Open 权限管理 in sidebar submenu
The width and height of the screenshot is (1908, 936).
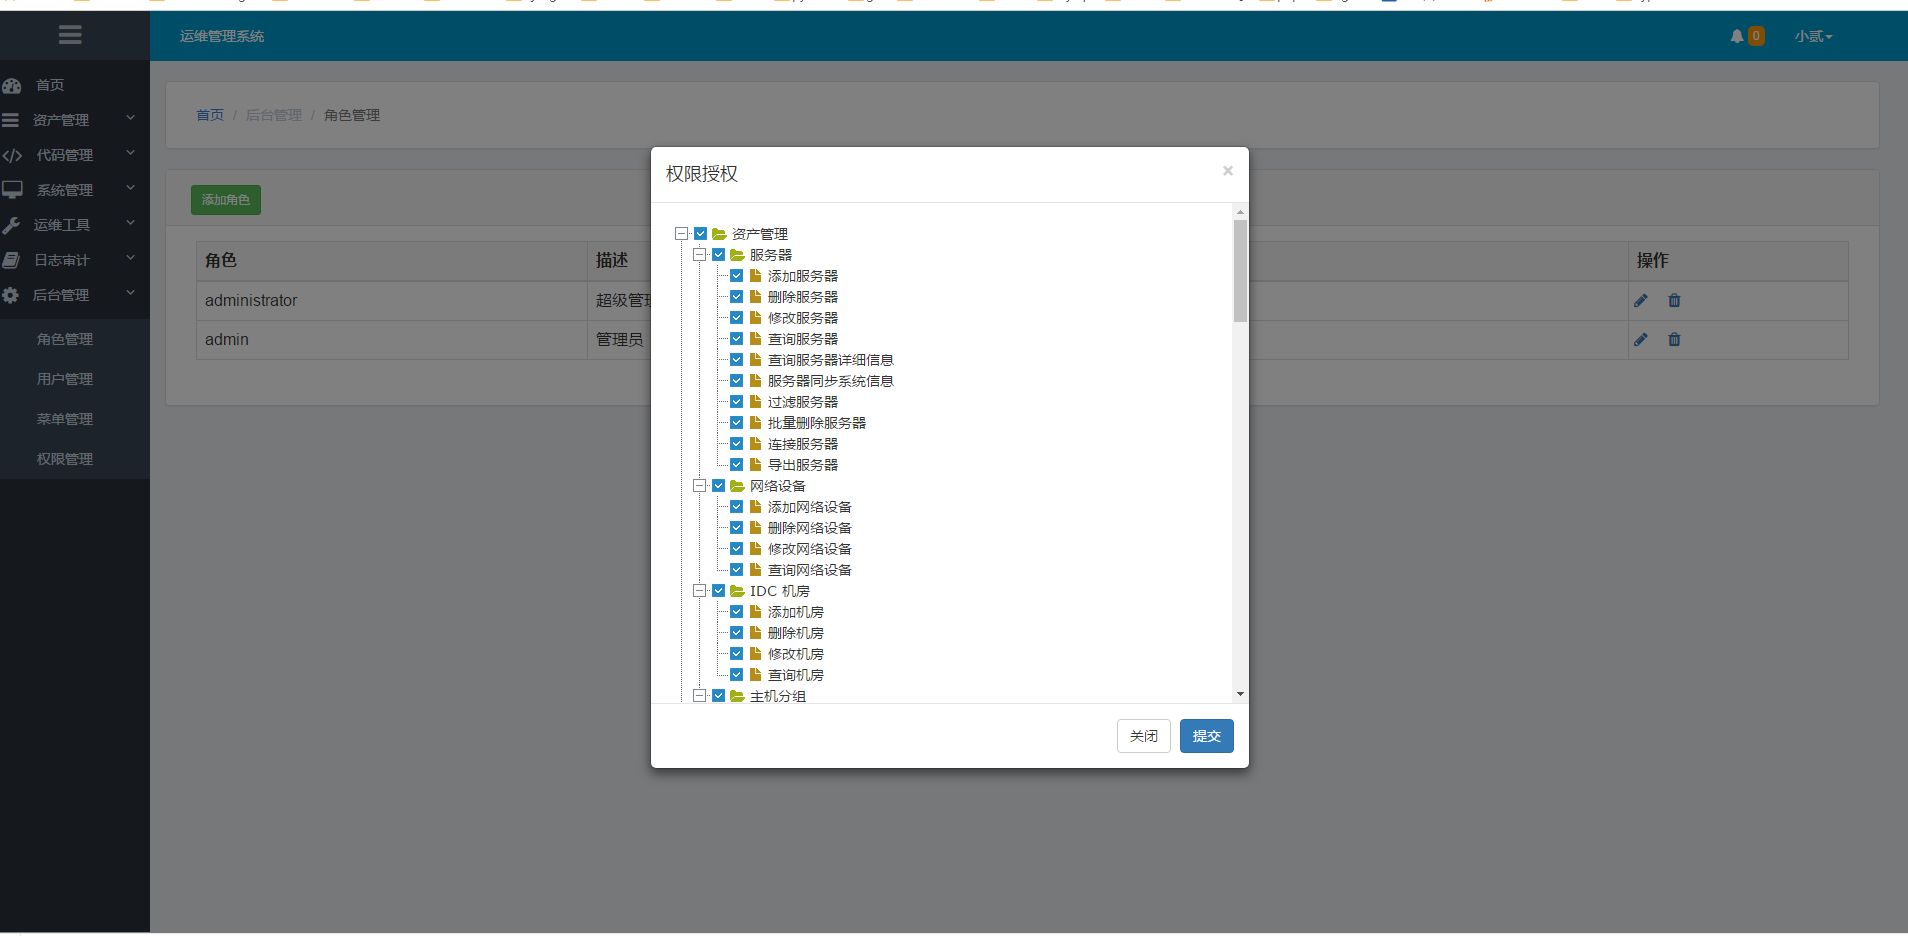pyautogui.click(x=65, y=459)
